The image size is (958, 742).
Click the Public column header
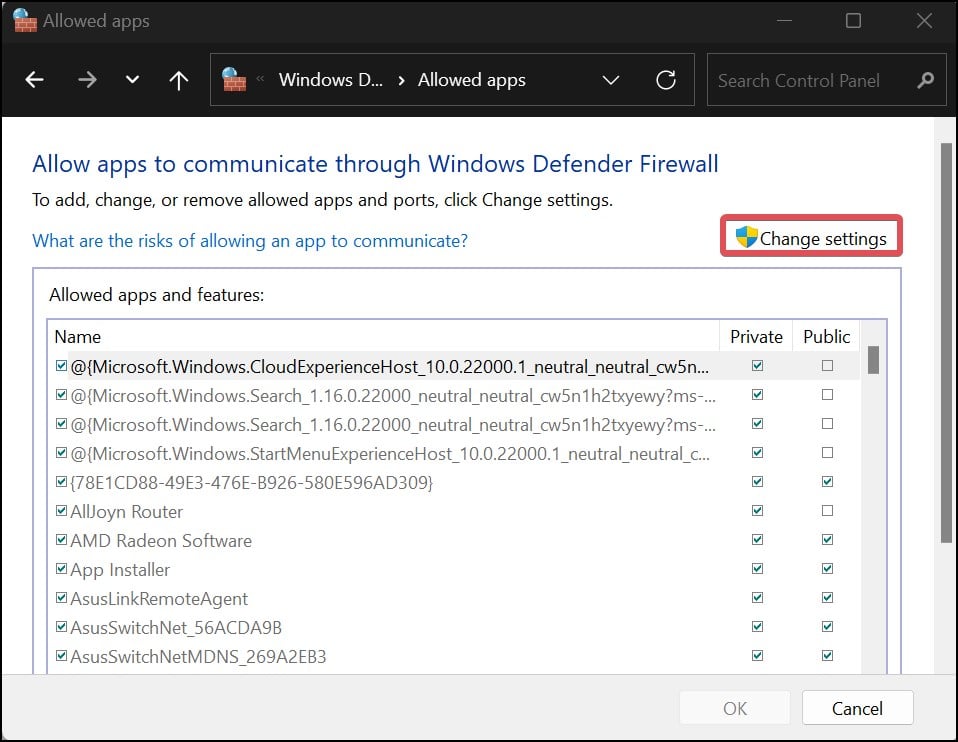pyautogui.click(x=827, y=337)
